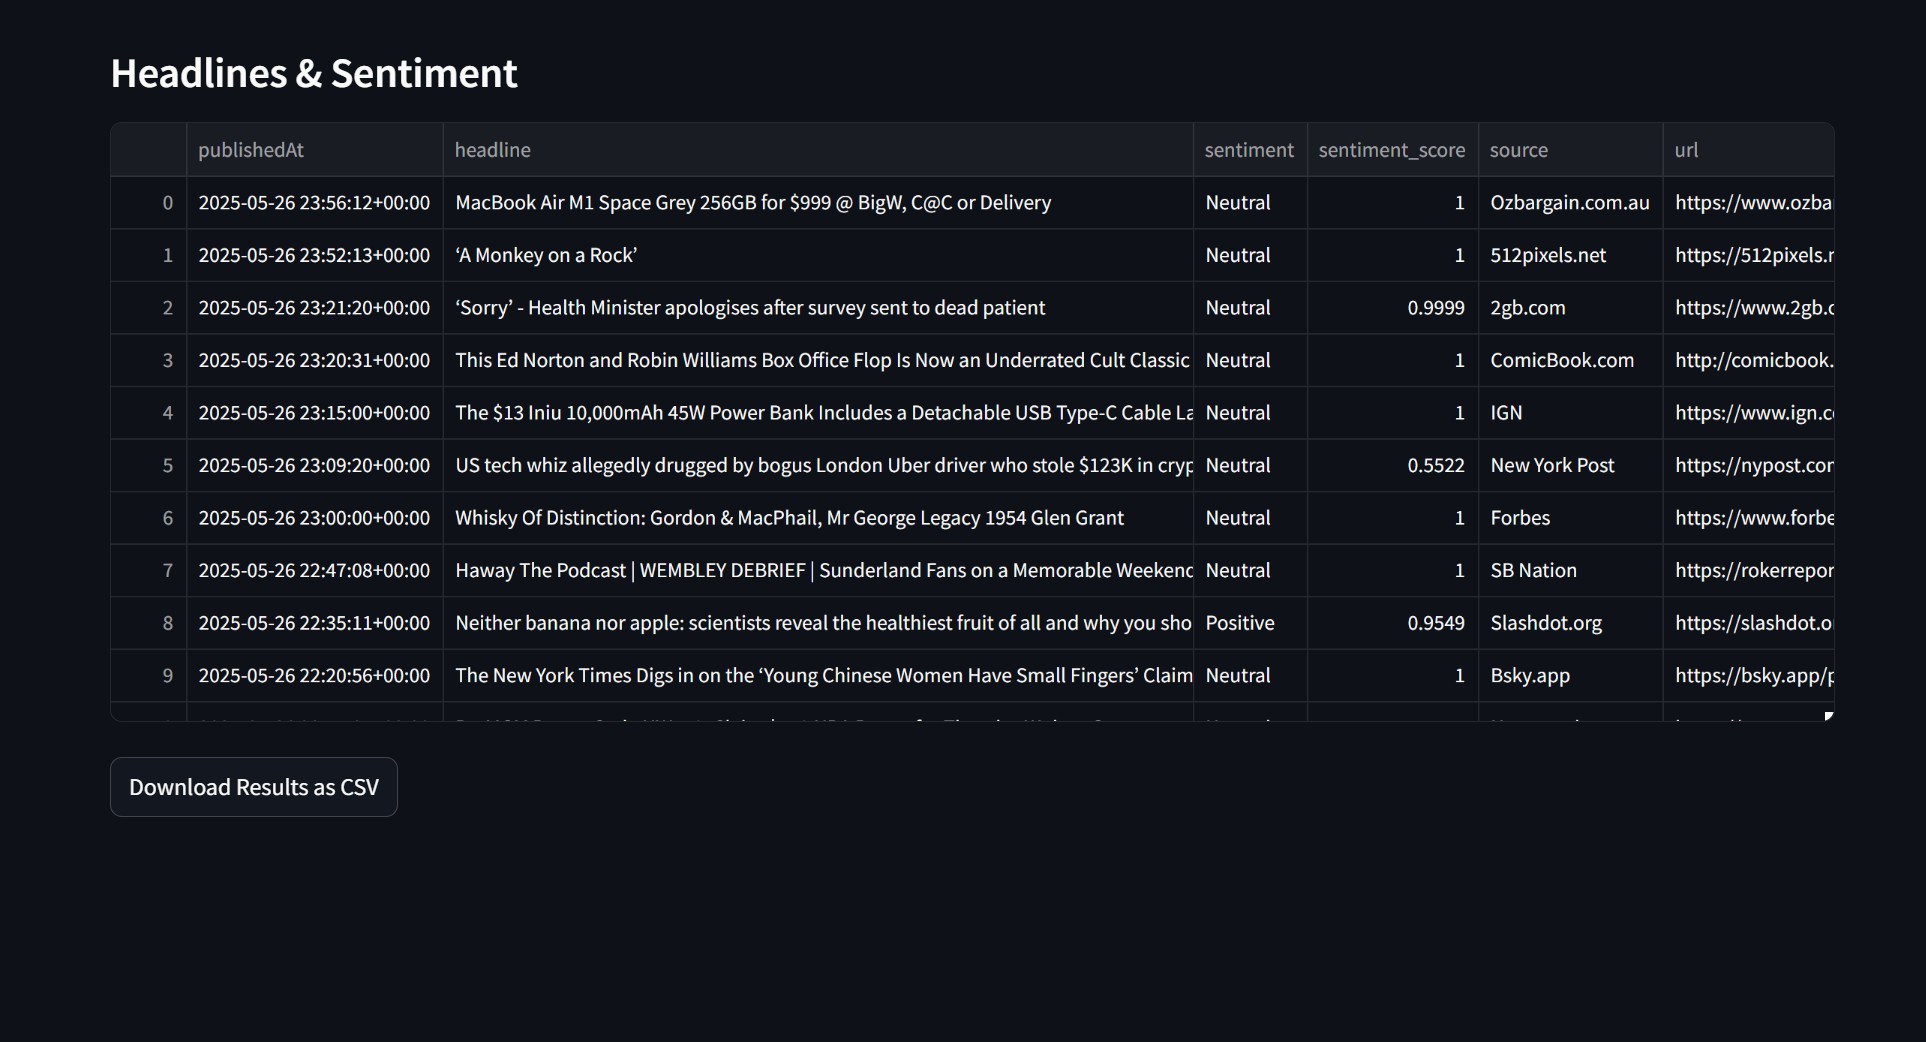Click the slashdot url cell

[1749, 623]
